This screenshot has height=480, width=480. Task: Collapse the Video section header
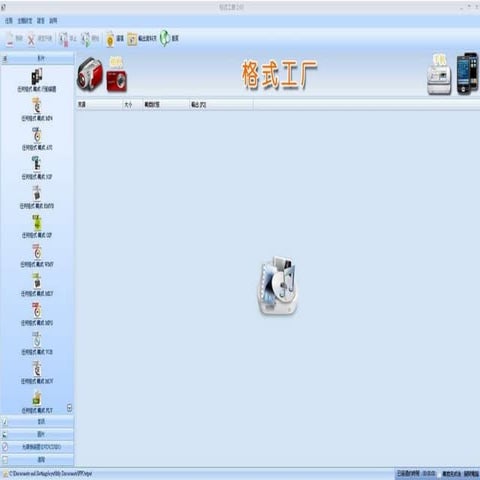pos(37,58)
